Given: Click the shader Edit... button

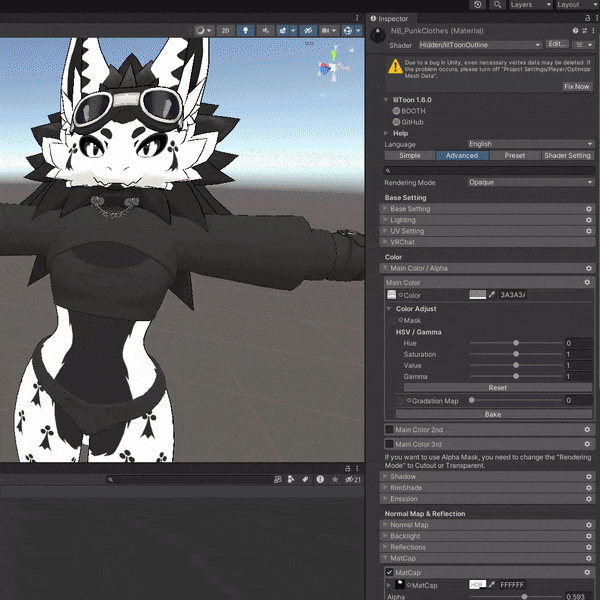Looking at the screenshot, I should (557, 44).
